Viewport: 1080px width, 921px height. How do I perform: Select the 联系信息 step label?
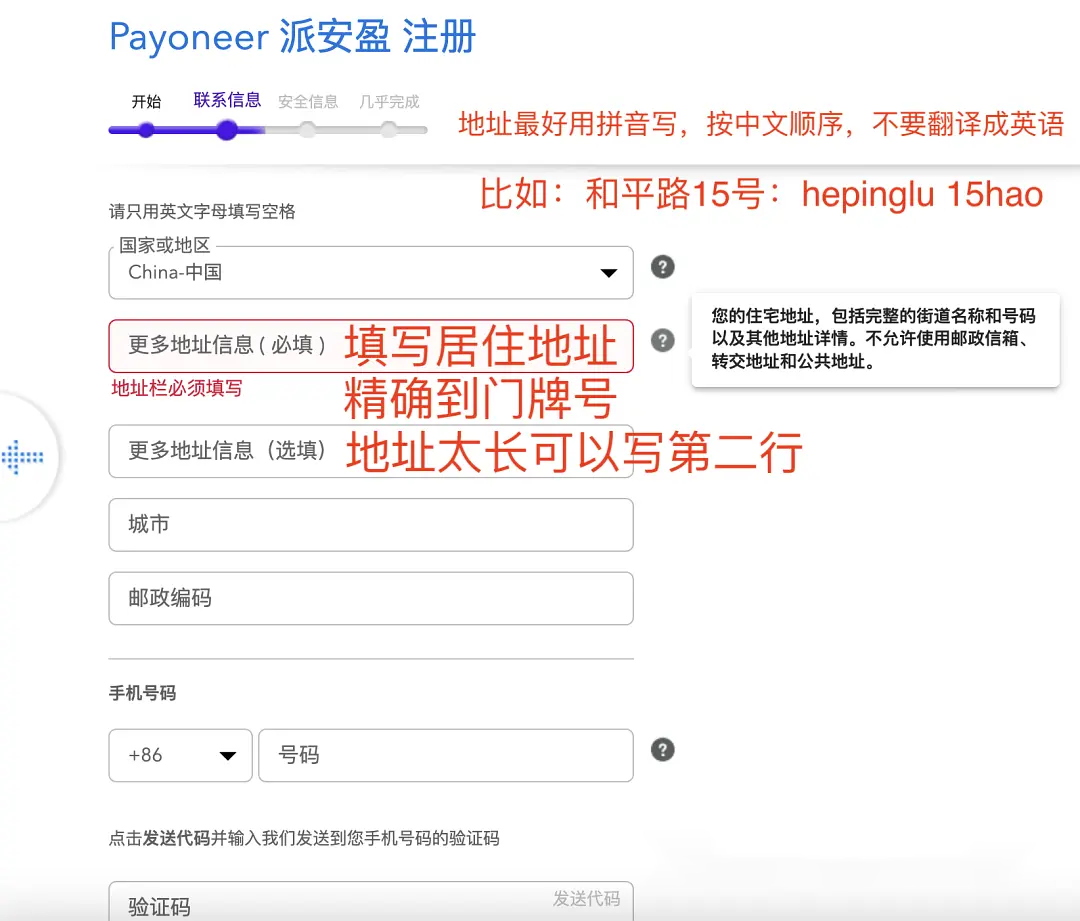227,100
